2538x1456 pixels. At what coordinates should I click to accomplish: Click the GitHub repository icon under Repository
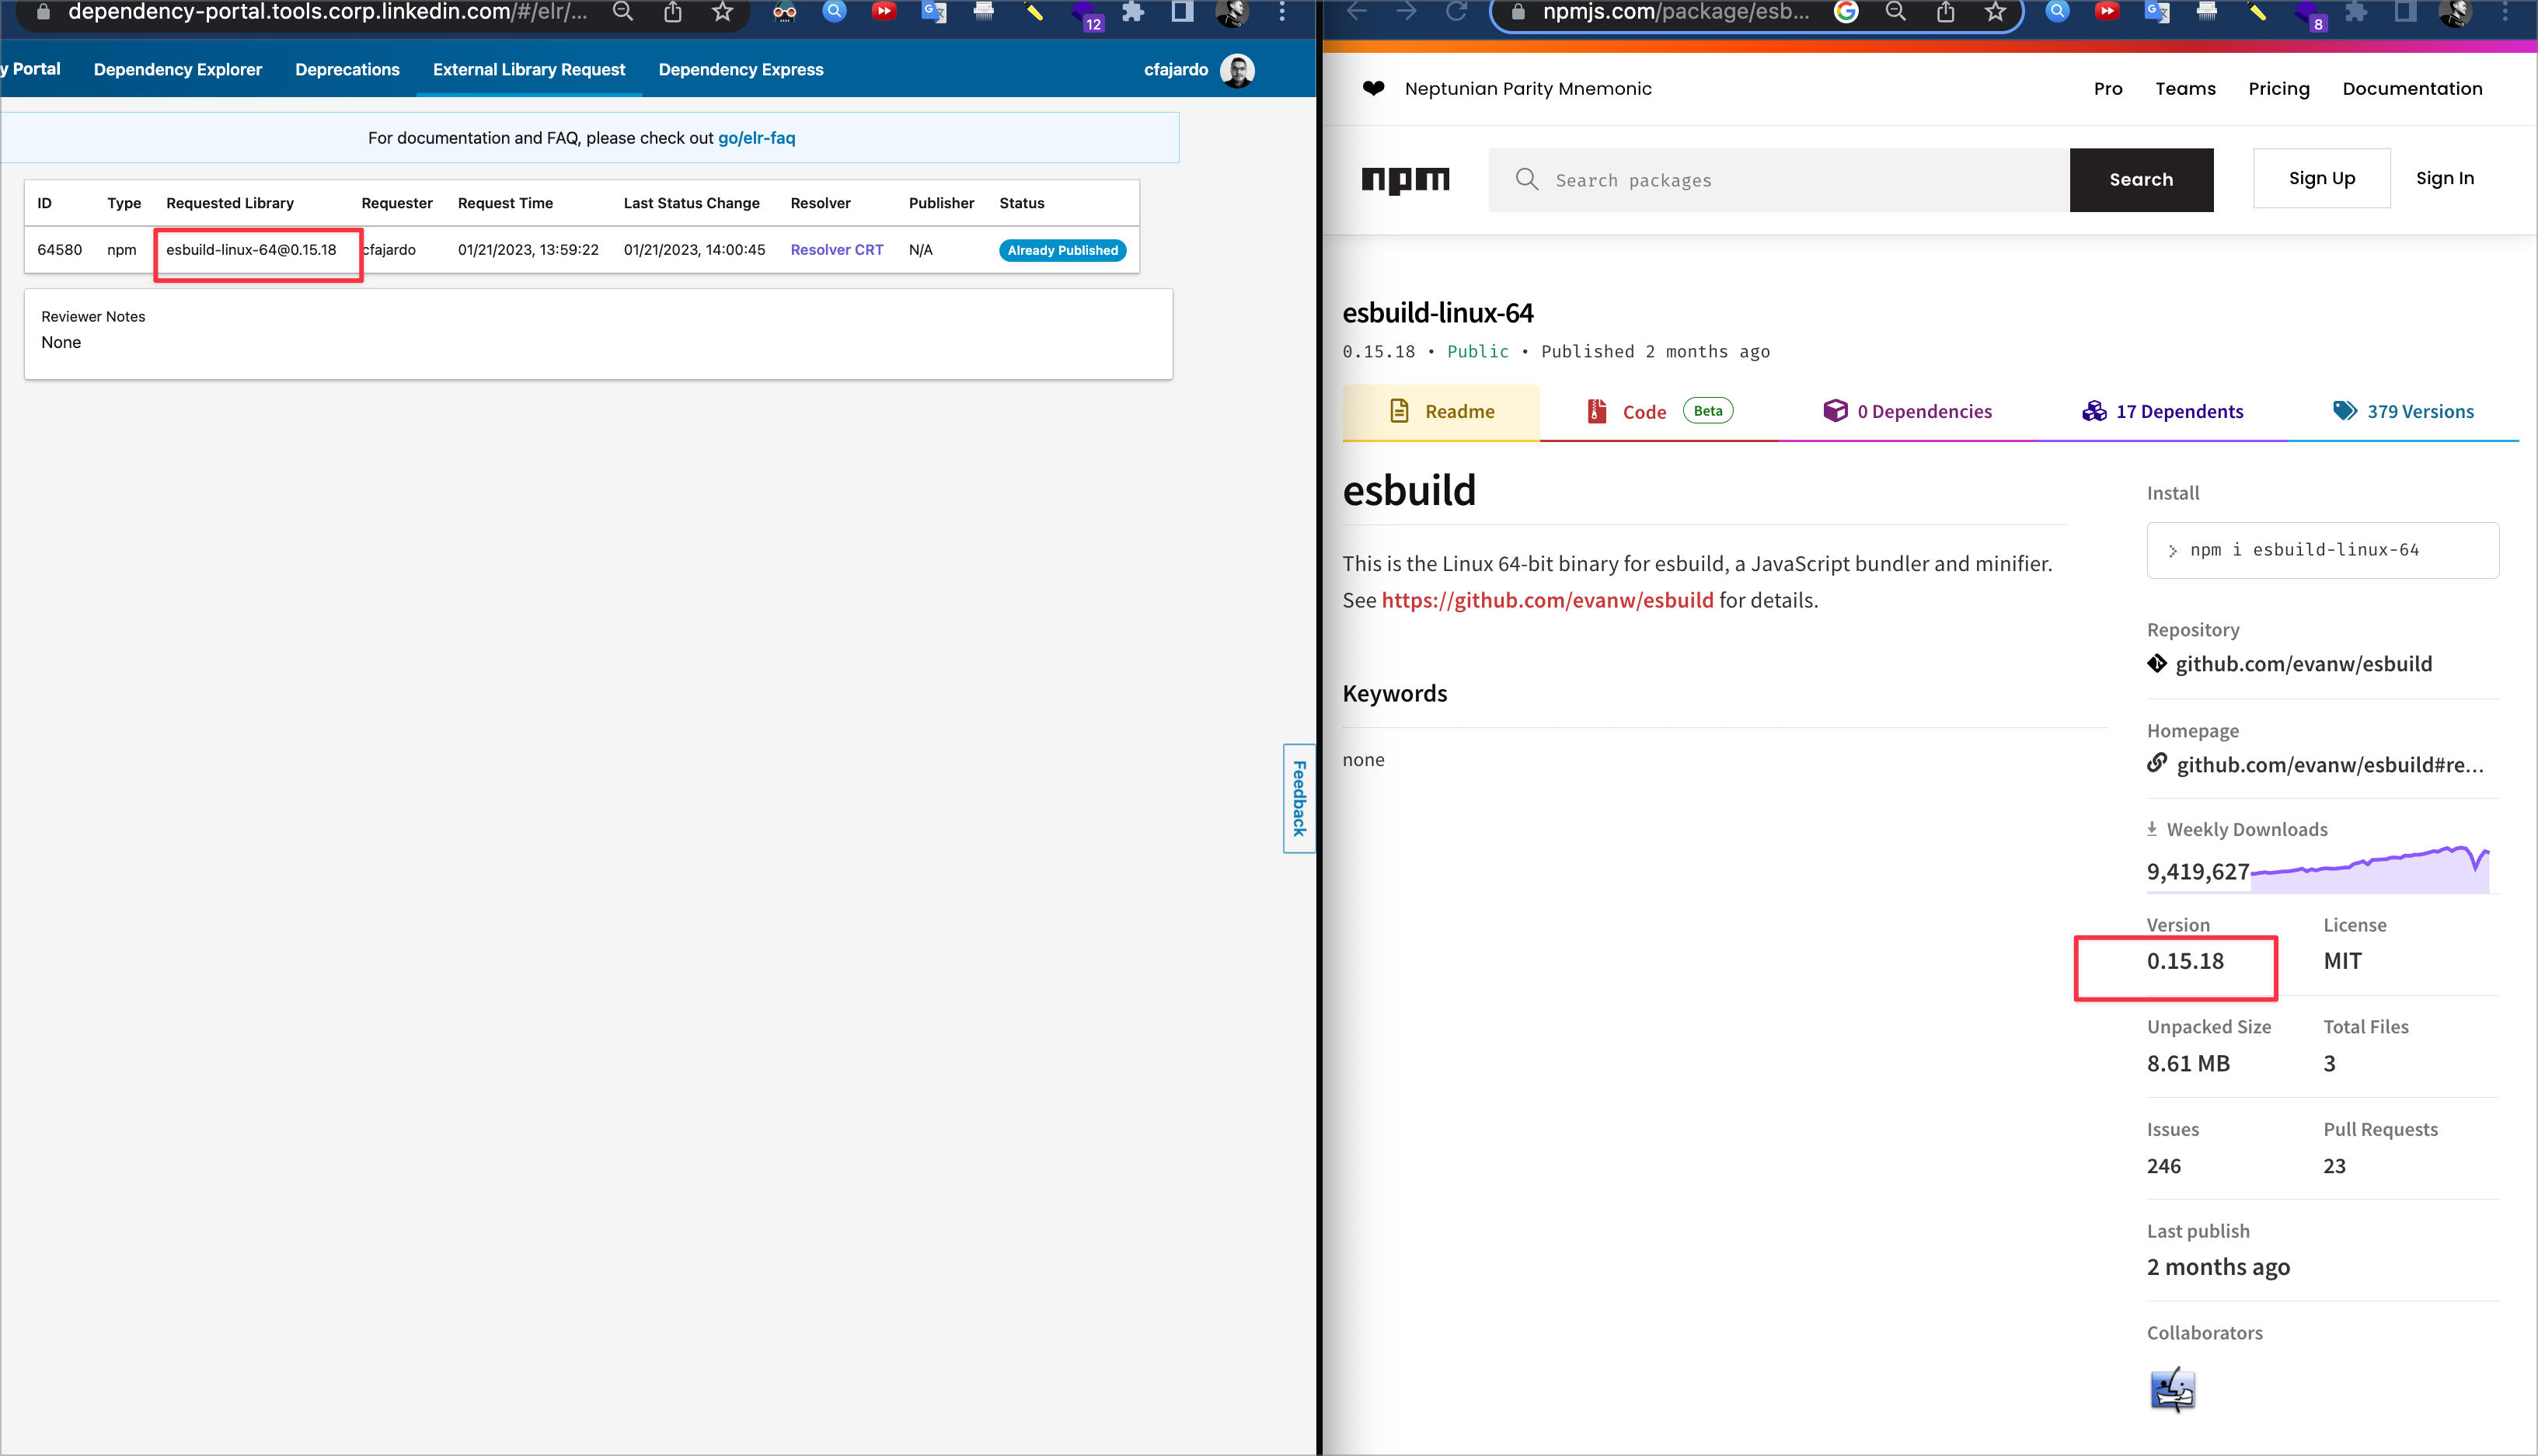[x=2156, y=663]
